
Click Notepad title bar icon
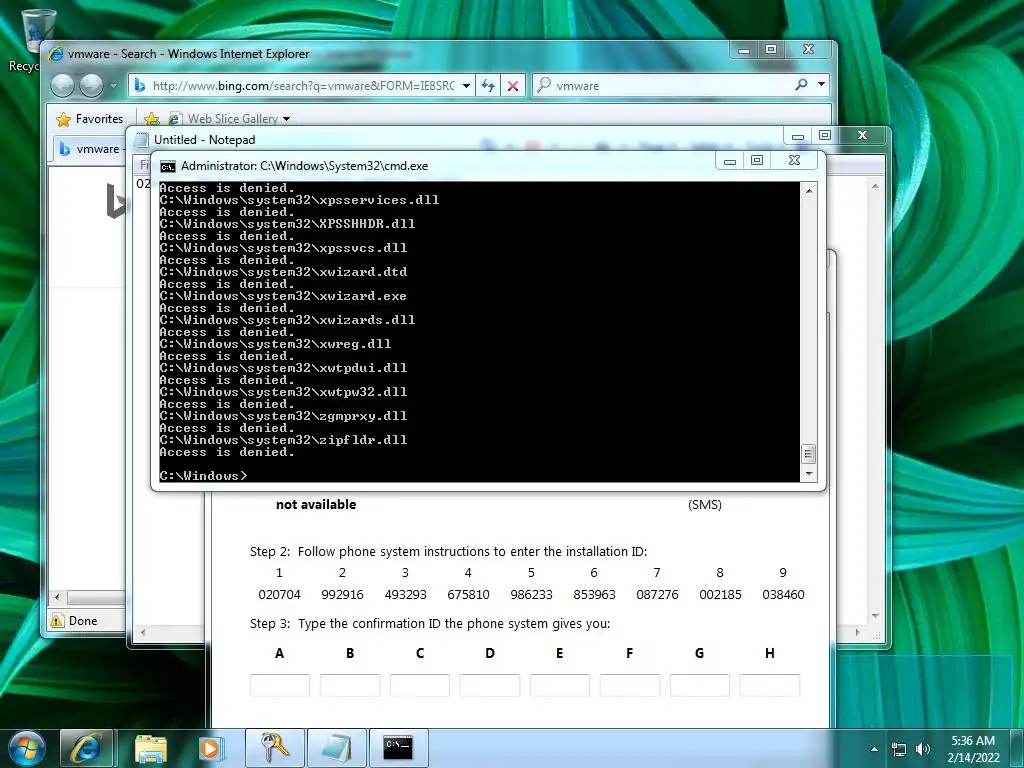[x=141, y=140]
